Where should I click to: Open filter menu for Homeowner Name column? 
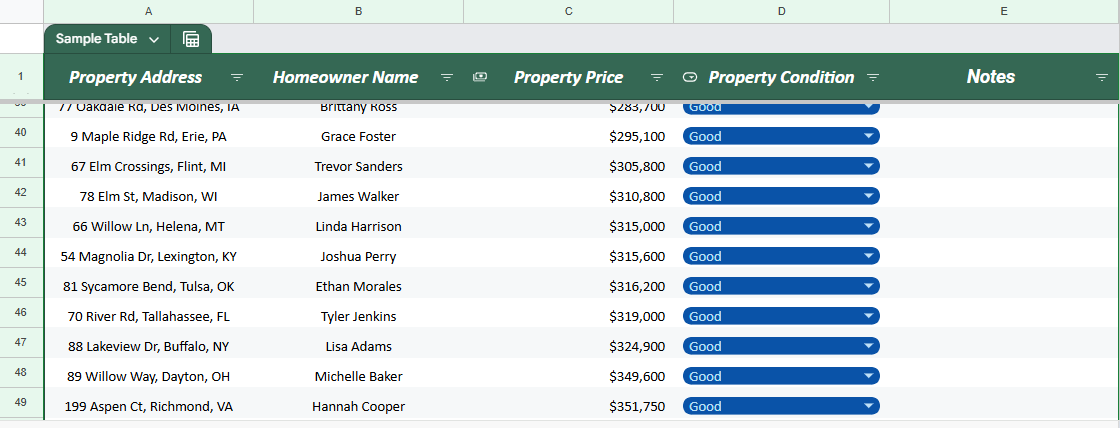[x=447, y=77]
